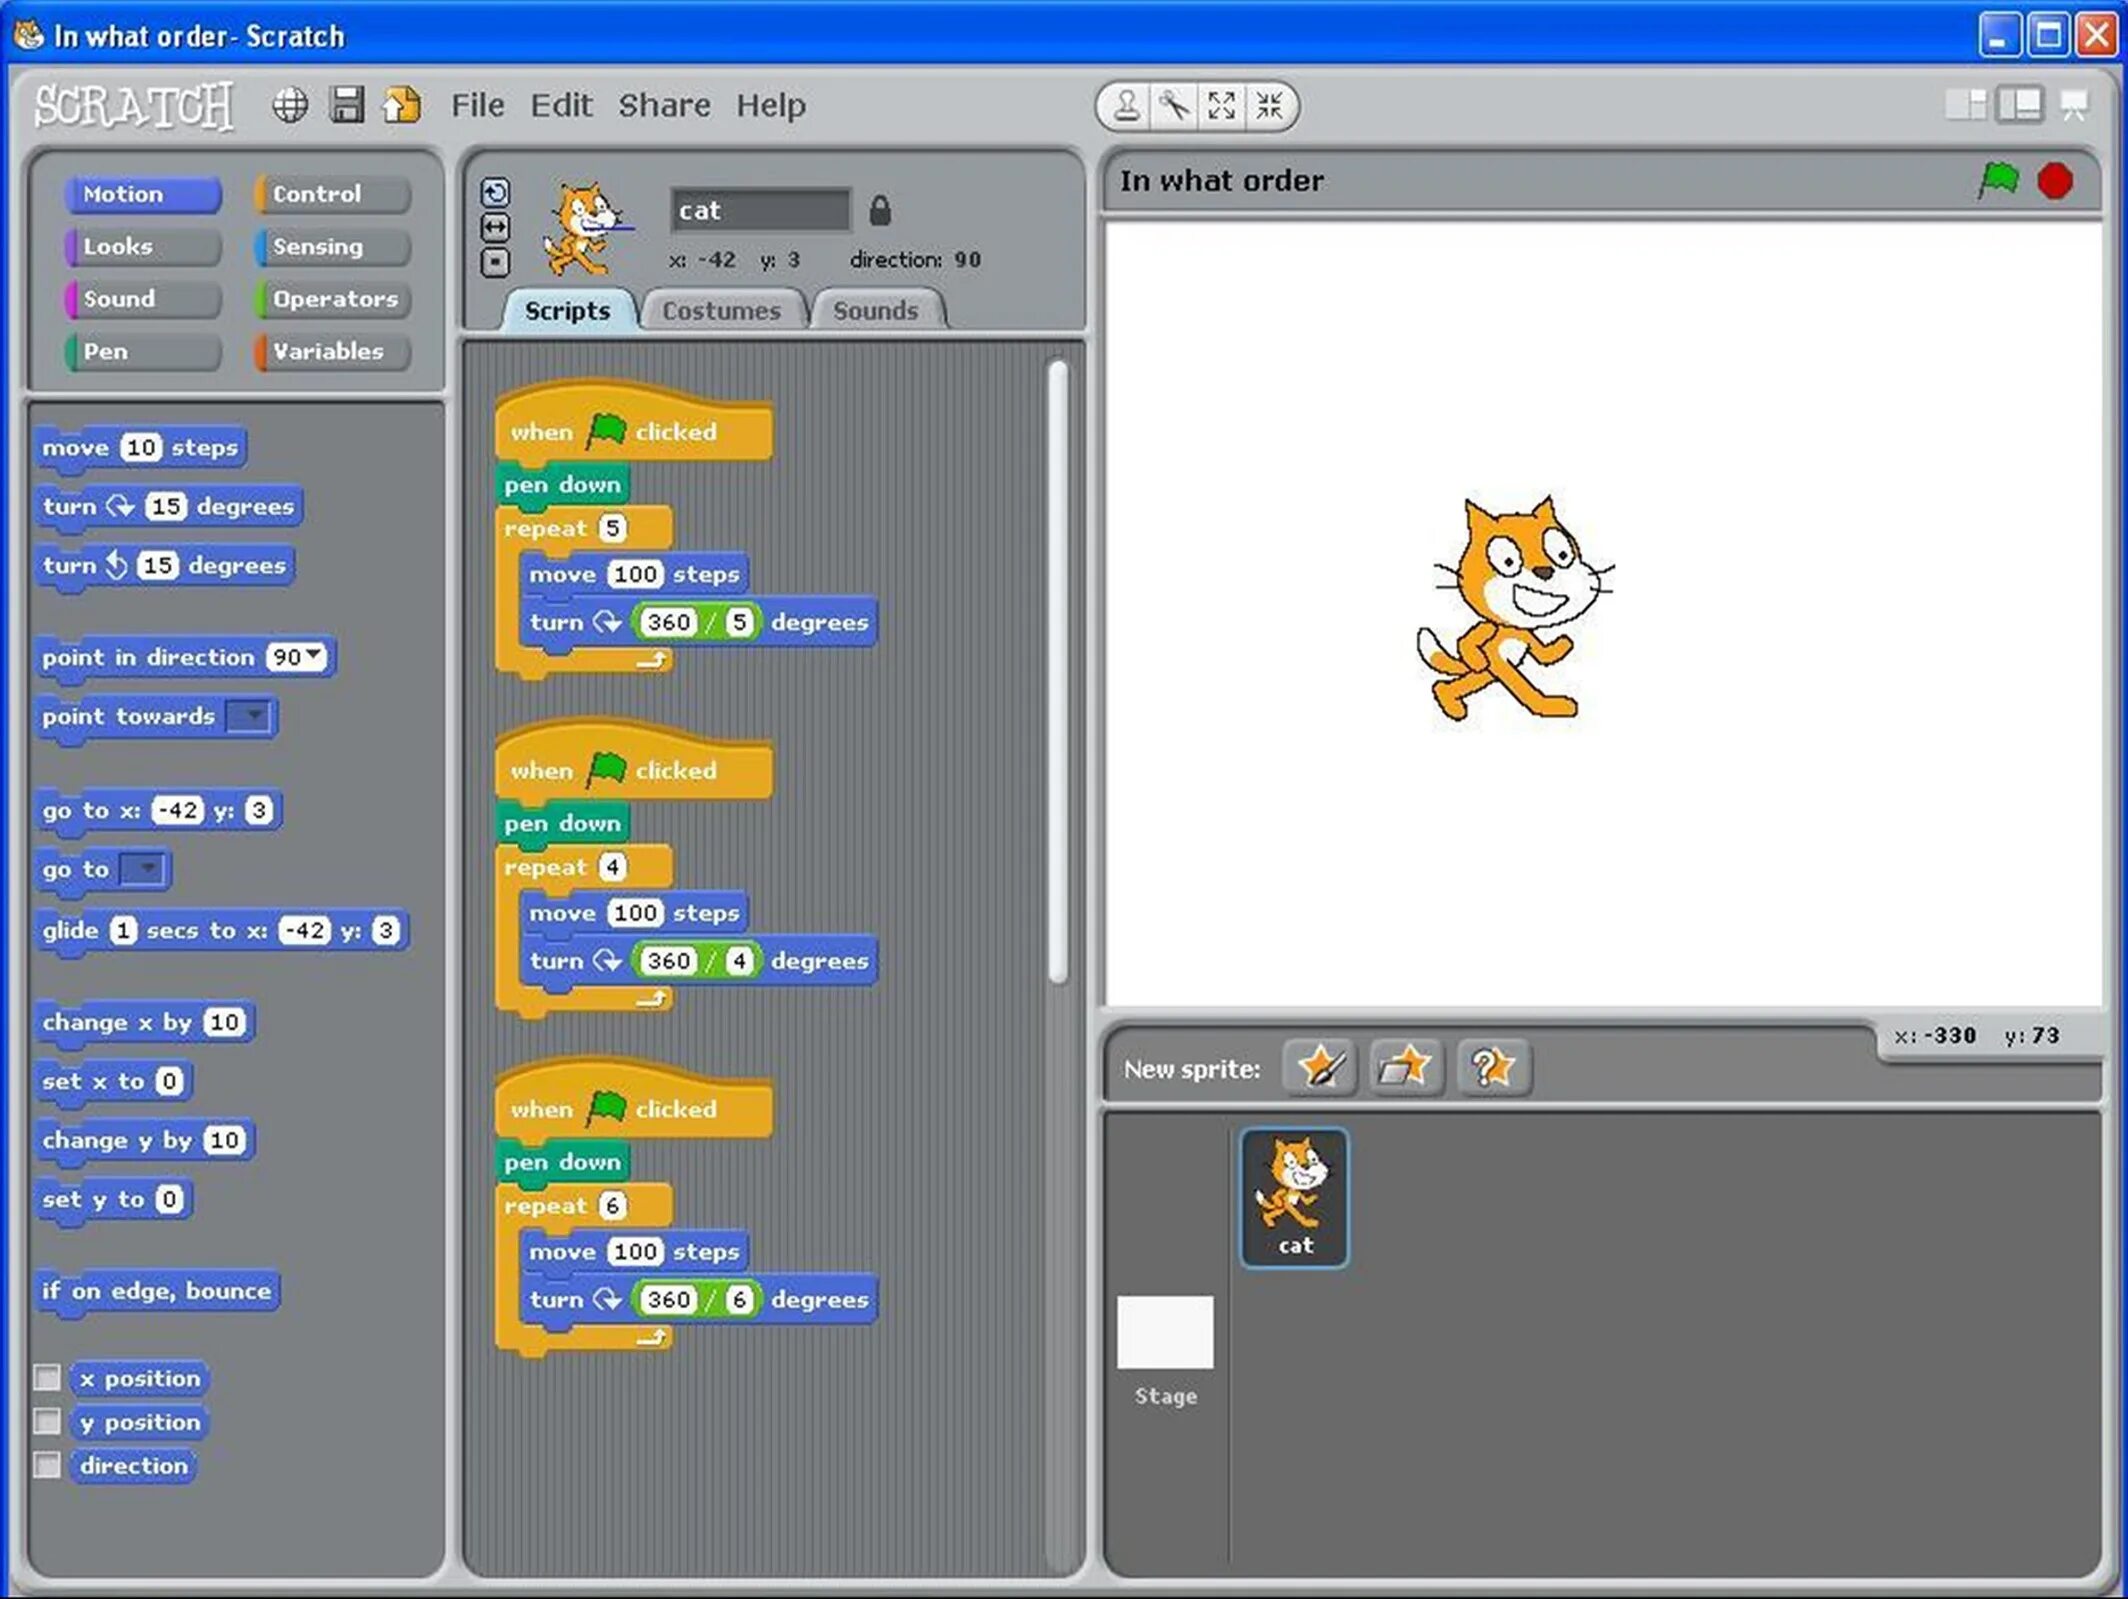Switch to the Sounds tab
2128x1599 pixels.
pyautogui.click(x=877, y=311)
